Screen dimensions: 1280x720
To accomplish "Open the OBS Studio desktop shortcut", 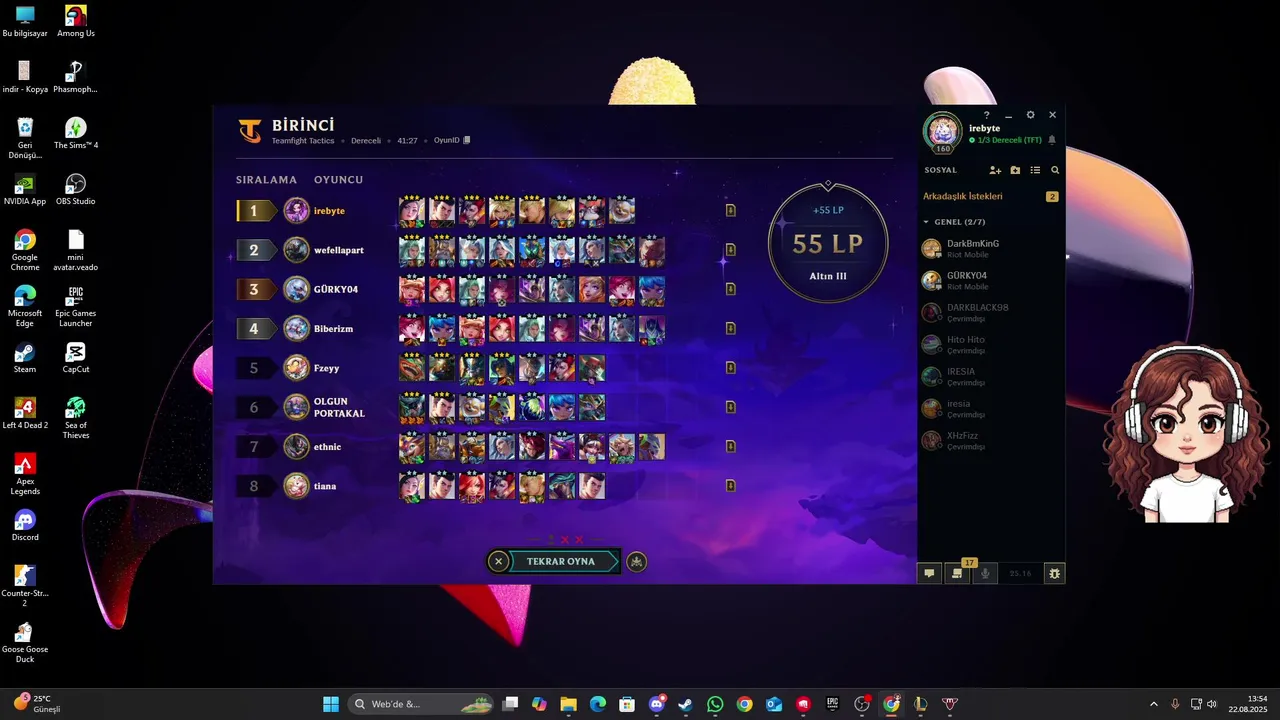I will [75, 190].
